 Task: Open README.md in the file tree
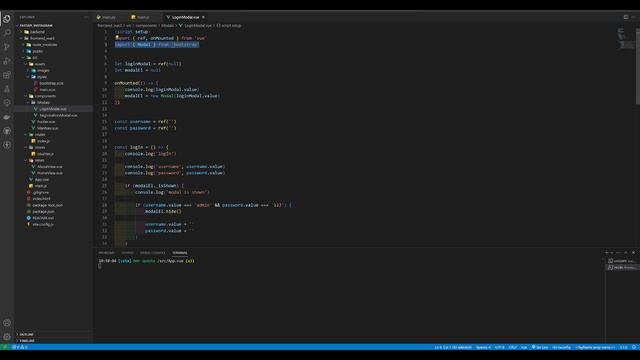(x=42, y=218)
